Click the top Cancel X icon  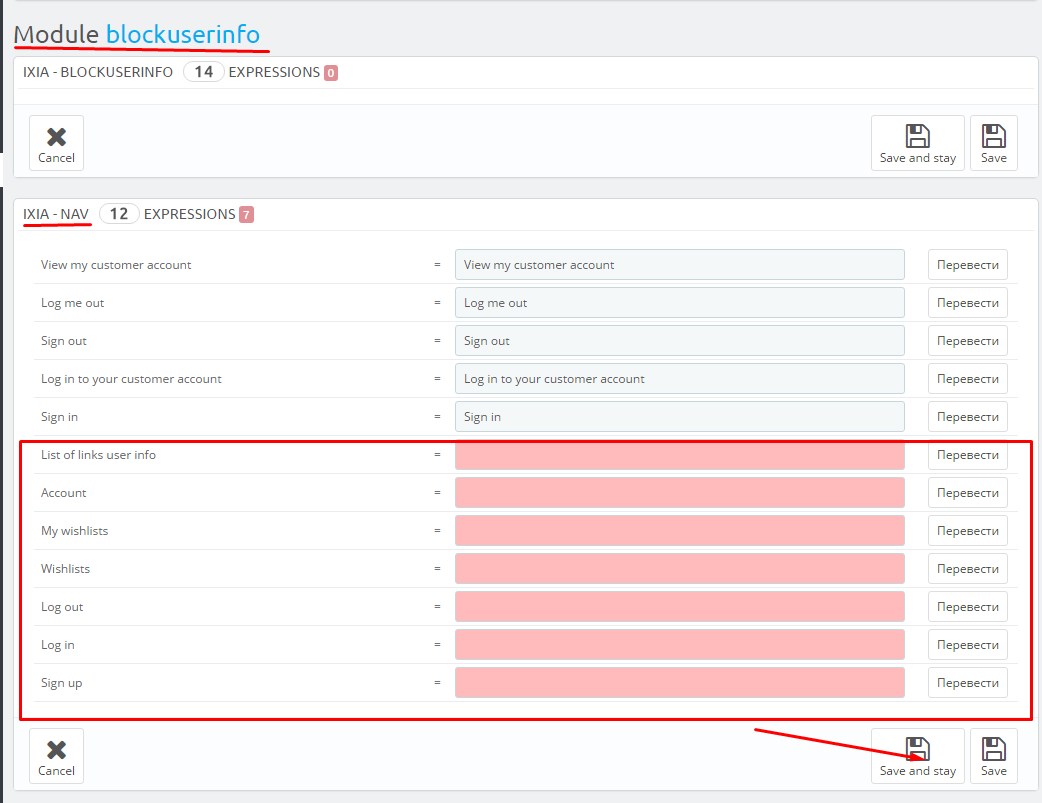pos(56,137)
